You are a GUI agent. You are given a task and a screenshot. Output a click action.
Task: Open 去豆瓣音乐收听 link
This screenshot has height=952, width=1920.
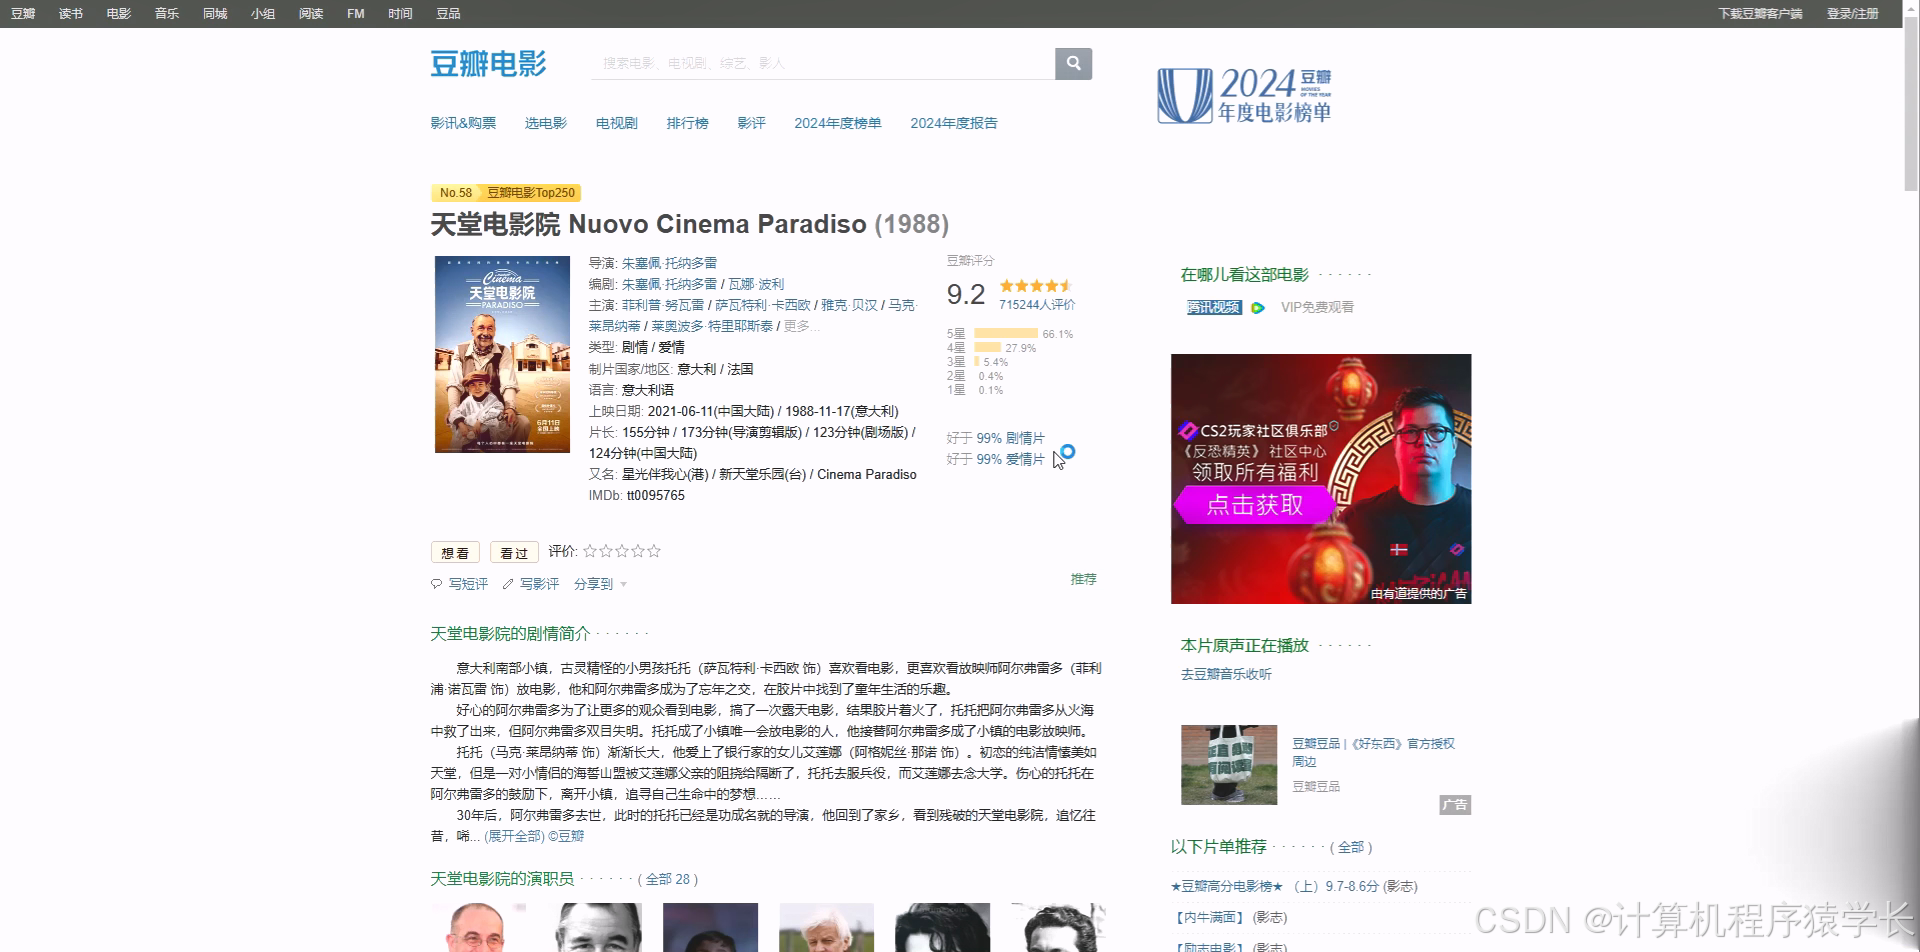[1226, 674]
